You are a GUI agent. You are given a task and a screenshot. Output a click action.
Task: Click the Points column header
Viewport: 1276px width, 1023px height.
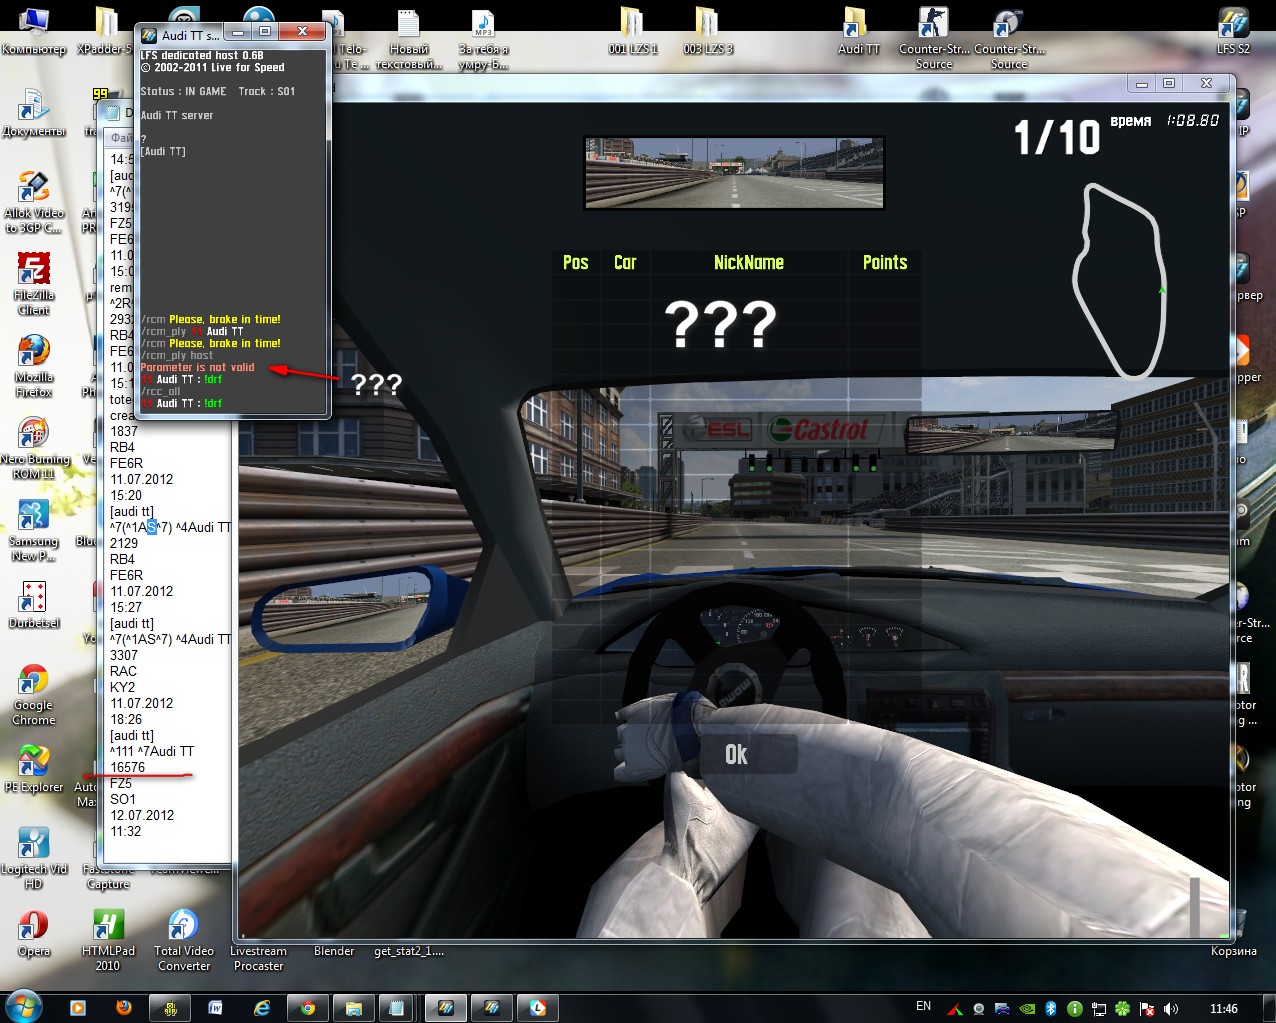coord(885,263)
